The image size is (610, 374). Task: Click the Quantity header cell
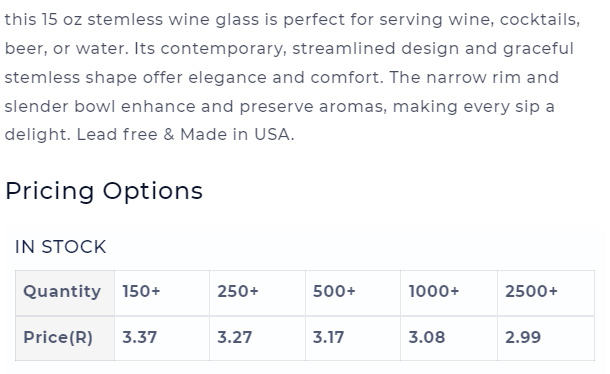65,293
